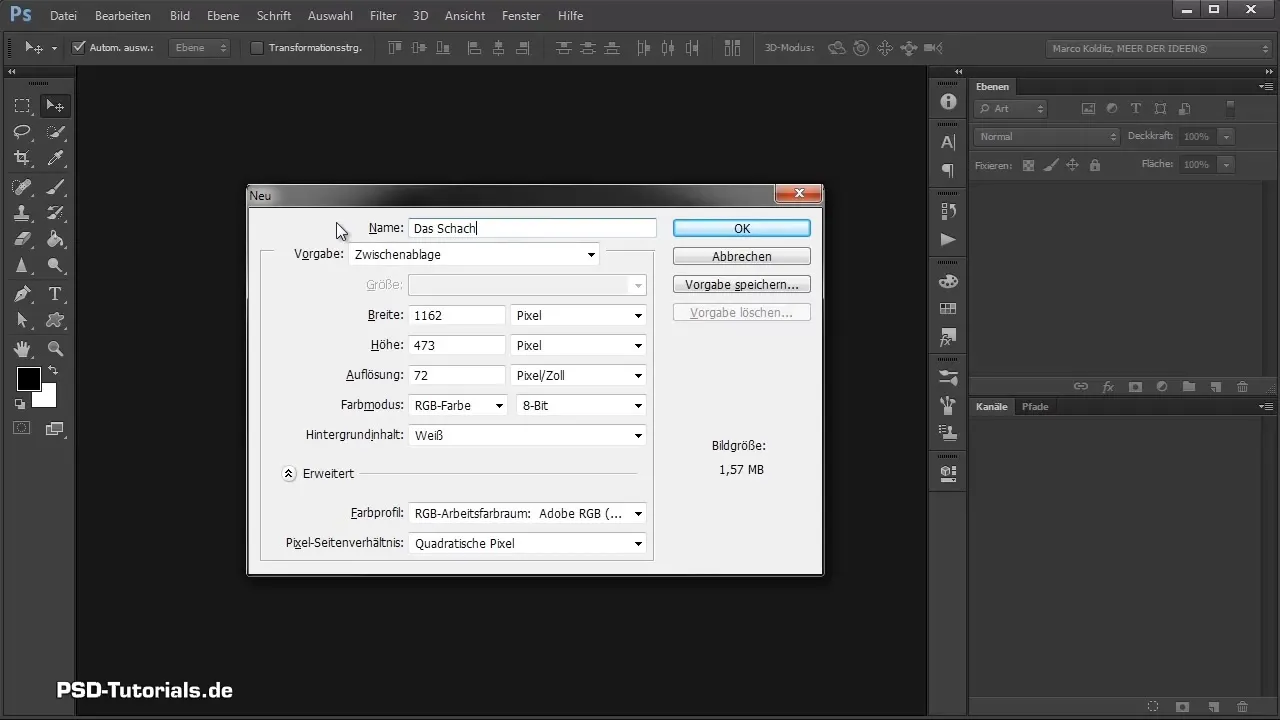Confirm the new document with OK
This screenshot has width=1280, height=720.
pos(742,228)
